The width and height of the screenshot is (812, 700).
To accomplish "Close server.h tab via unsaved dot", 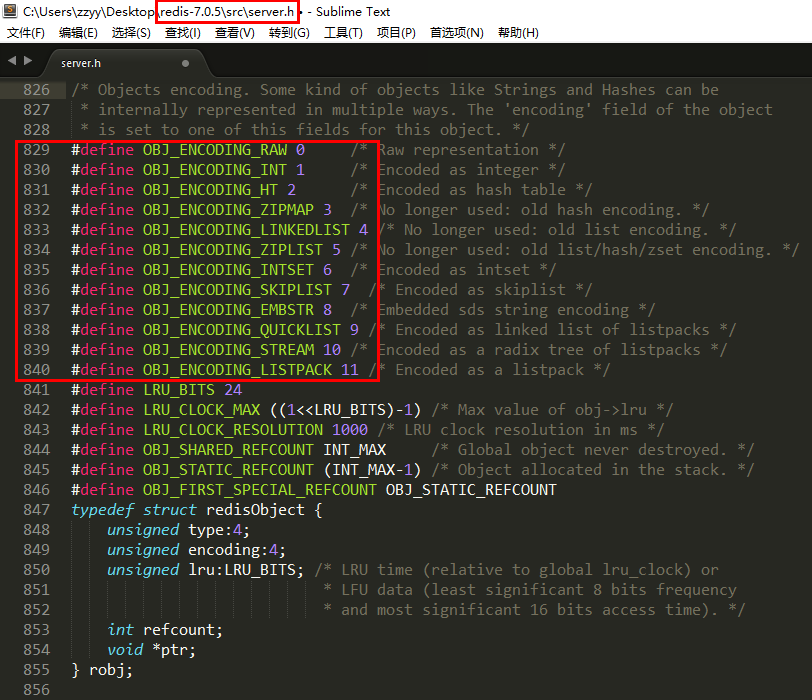I will coord(185,63).
